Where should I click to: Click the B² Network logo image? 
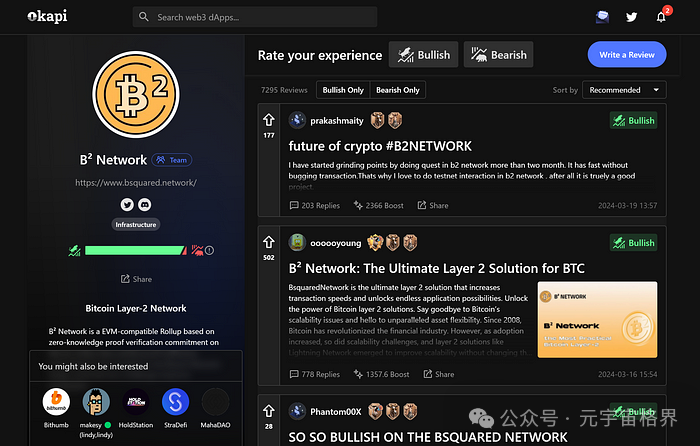(x=136, y=94)
